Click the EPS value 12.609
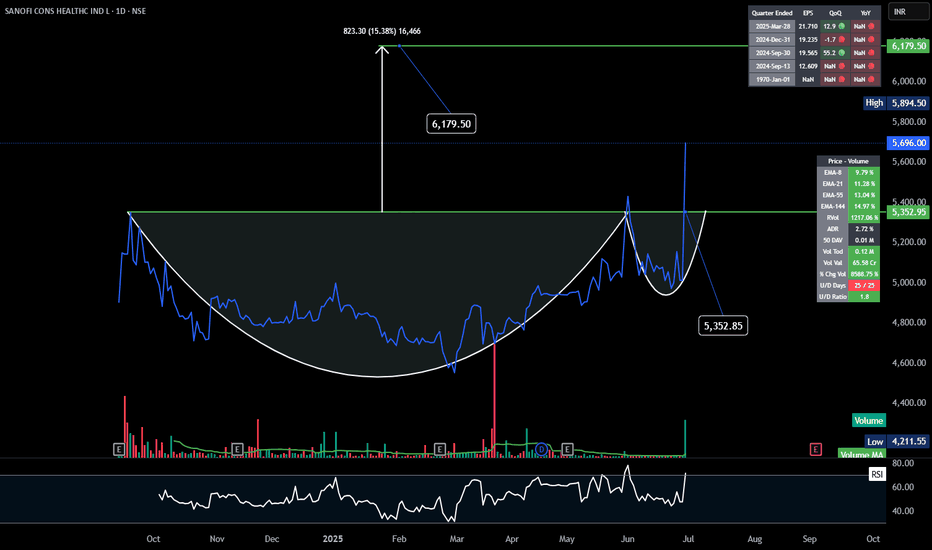Screen dimensions: 932x550 pyautogui.click(x=808, y=66)
